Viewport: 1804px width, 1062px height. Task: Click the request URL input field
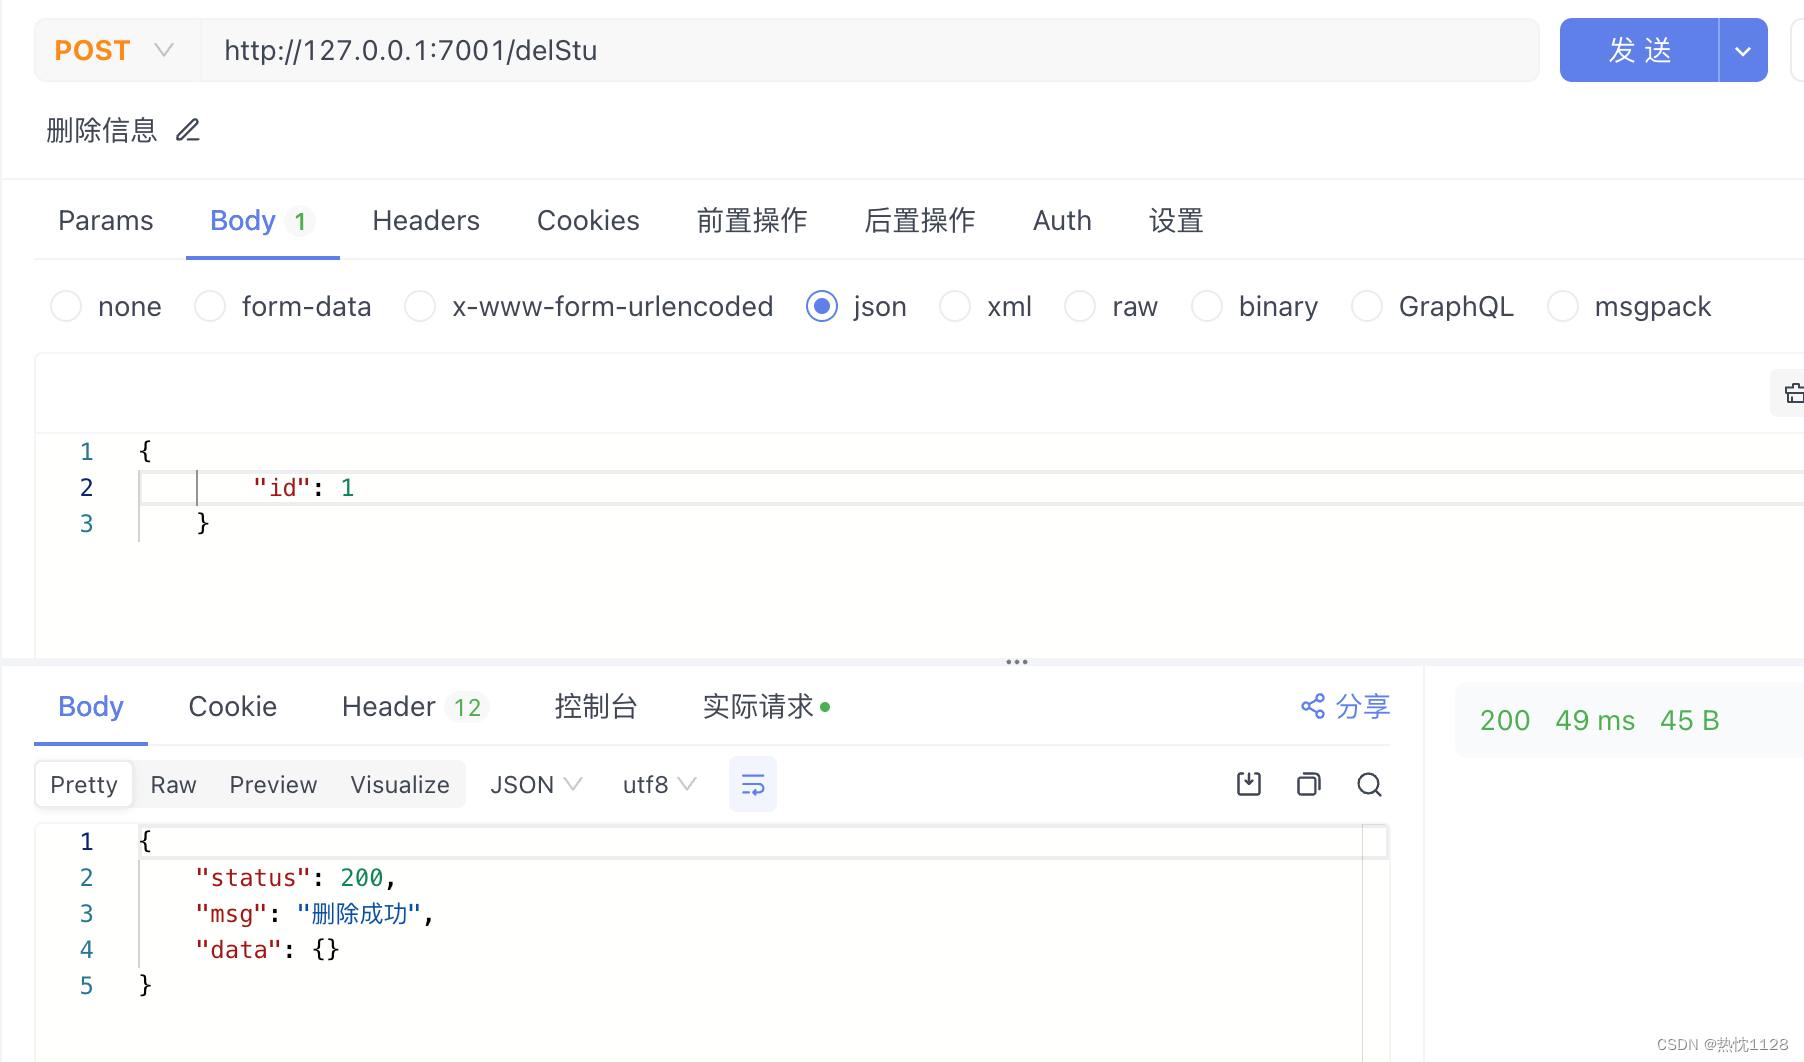click(870, 50)
